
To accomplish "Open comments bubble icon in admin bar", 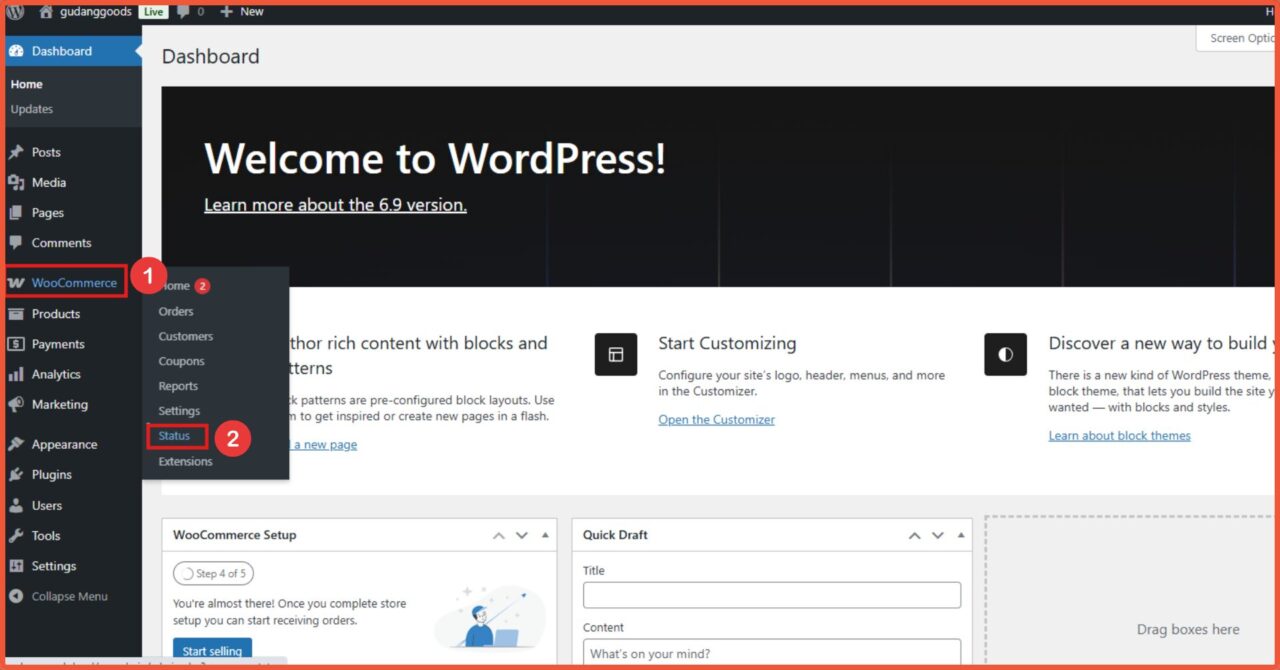I will click(183, 12).
